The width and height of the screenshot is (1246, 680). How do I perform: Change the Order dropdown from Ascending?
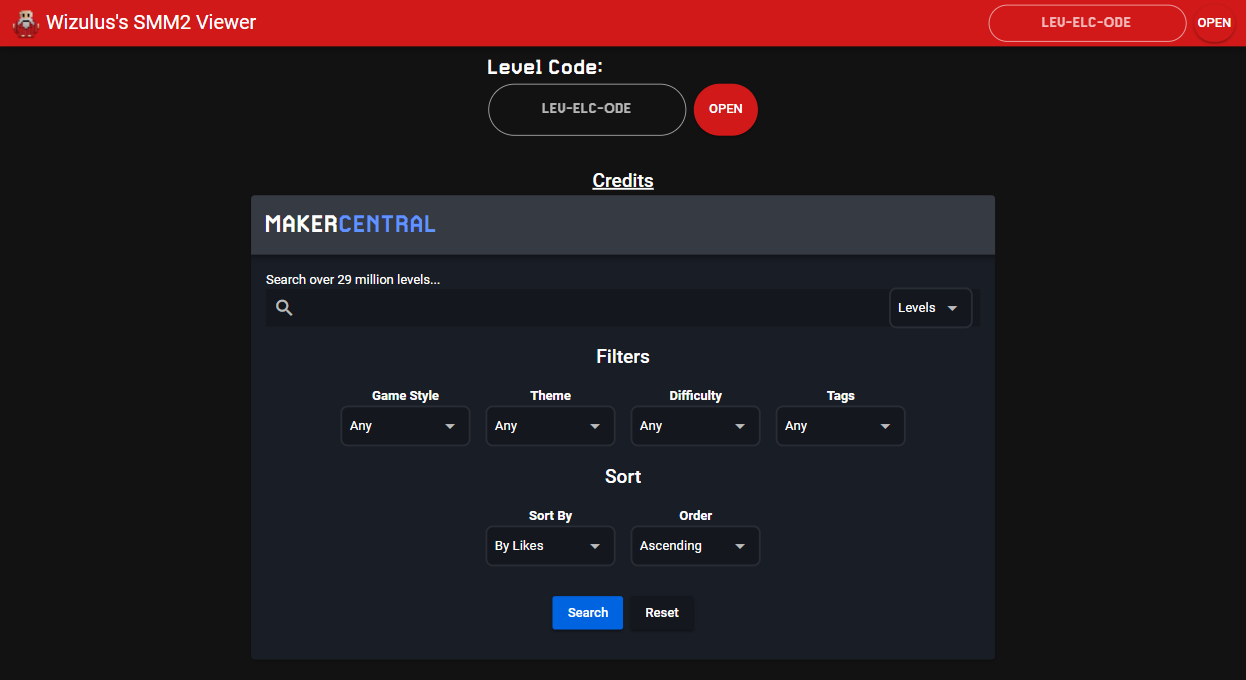point(695,546)
